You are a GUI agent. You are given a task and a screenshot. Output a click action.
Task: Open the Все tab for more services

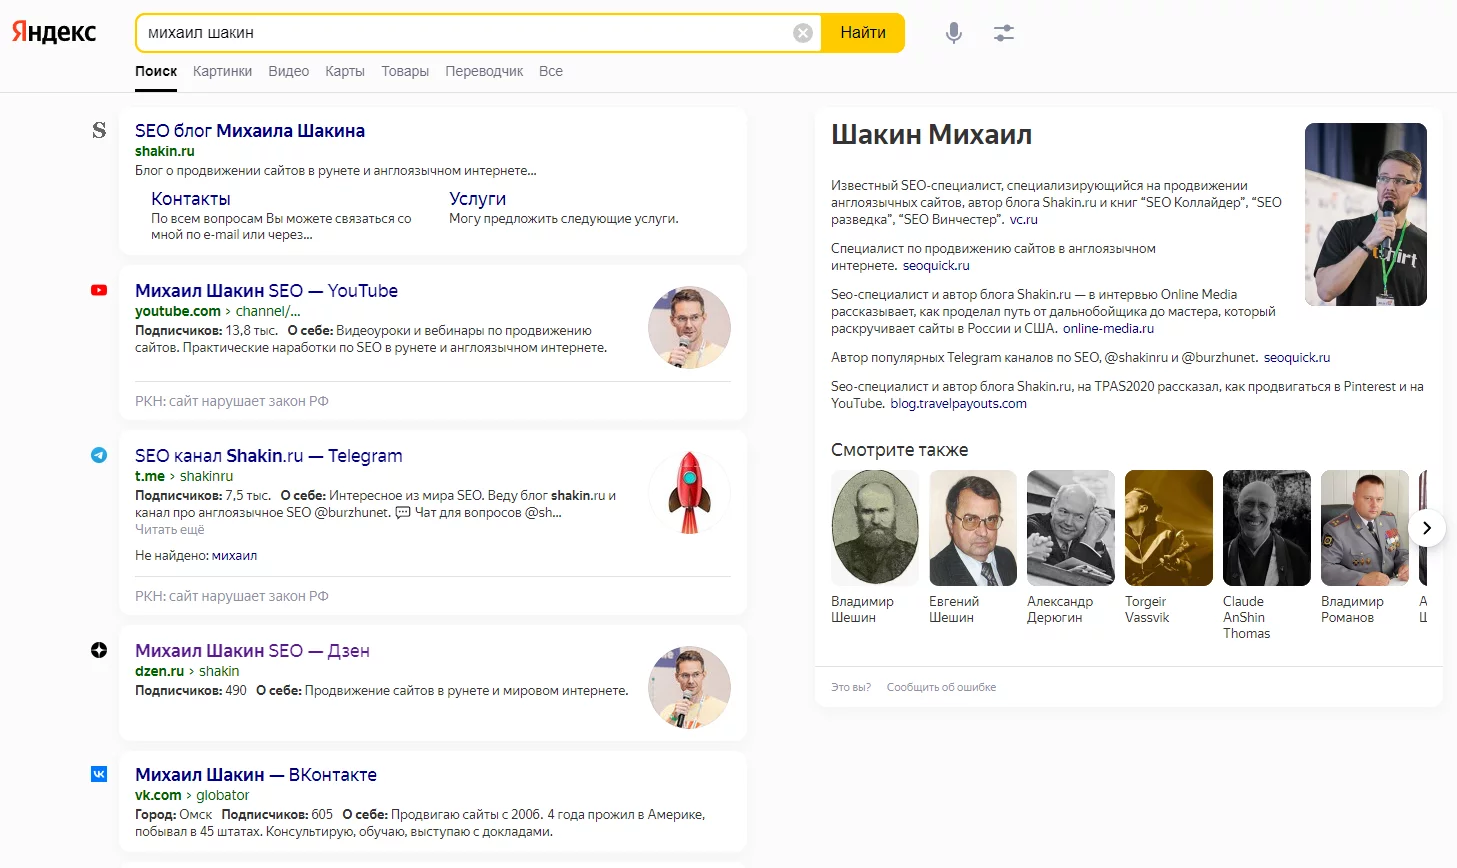pos(551,71)
